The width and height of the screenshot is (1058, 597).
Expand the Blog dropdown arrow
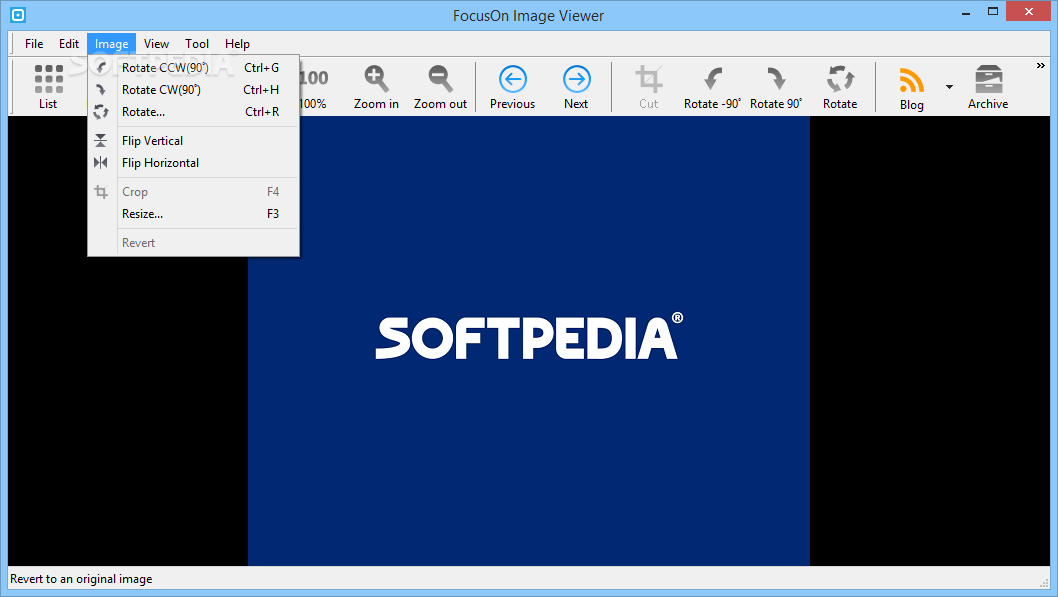click(949, 86)
